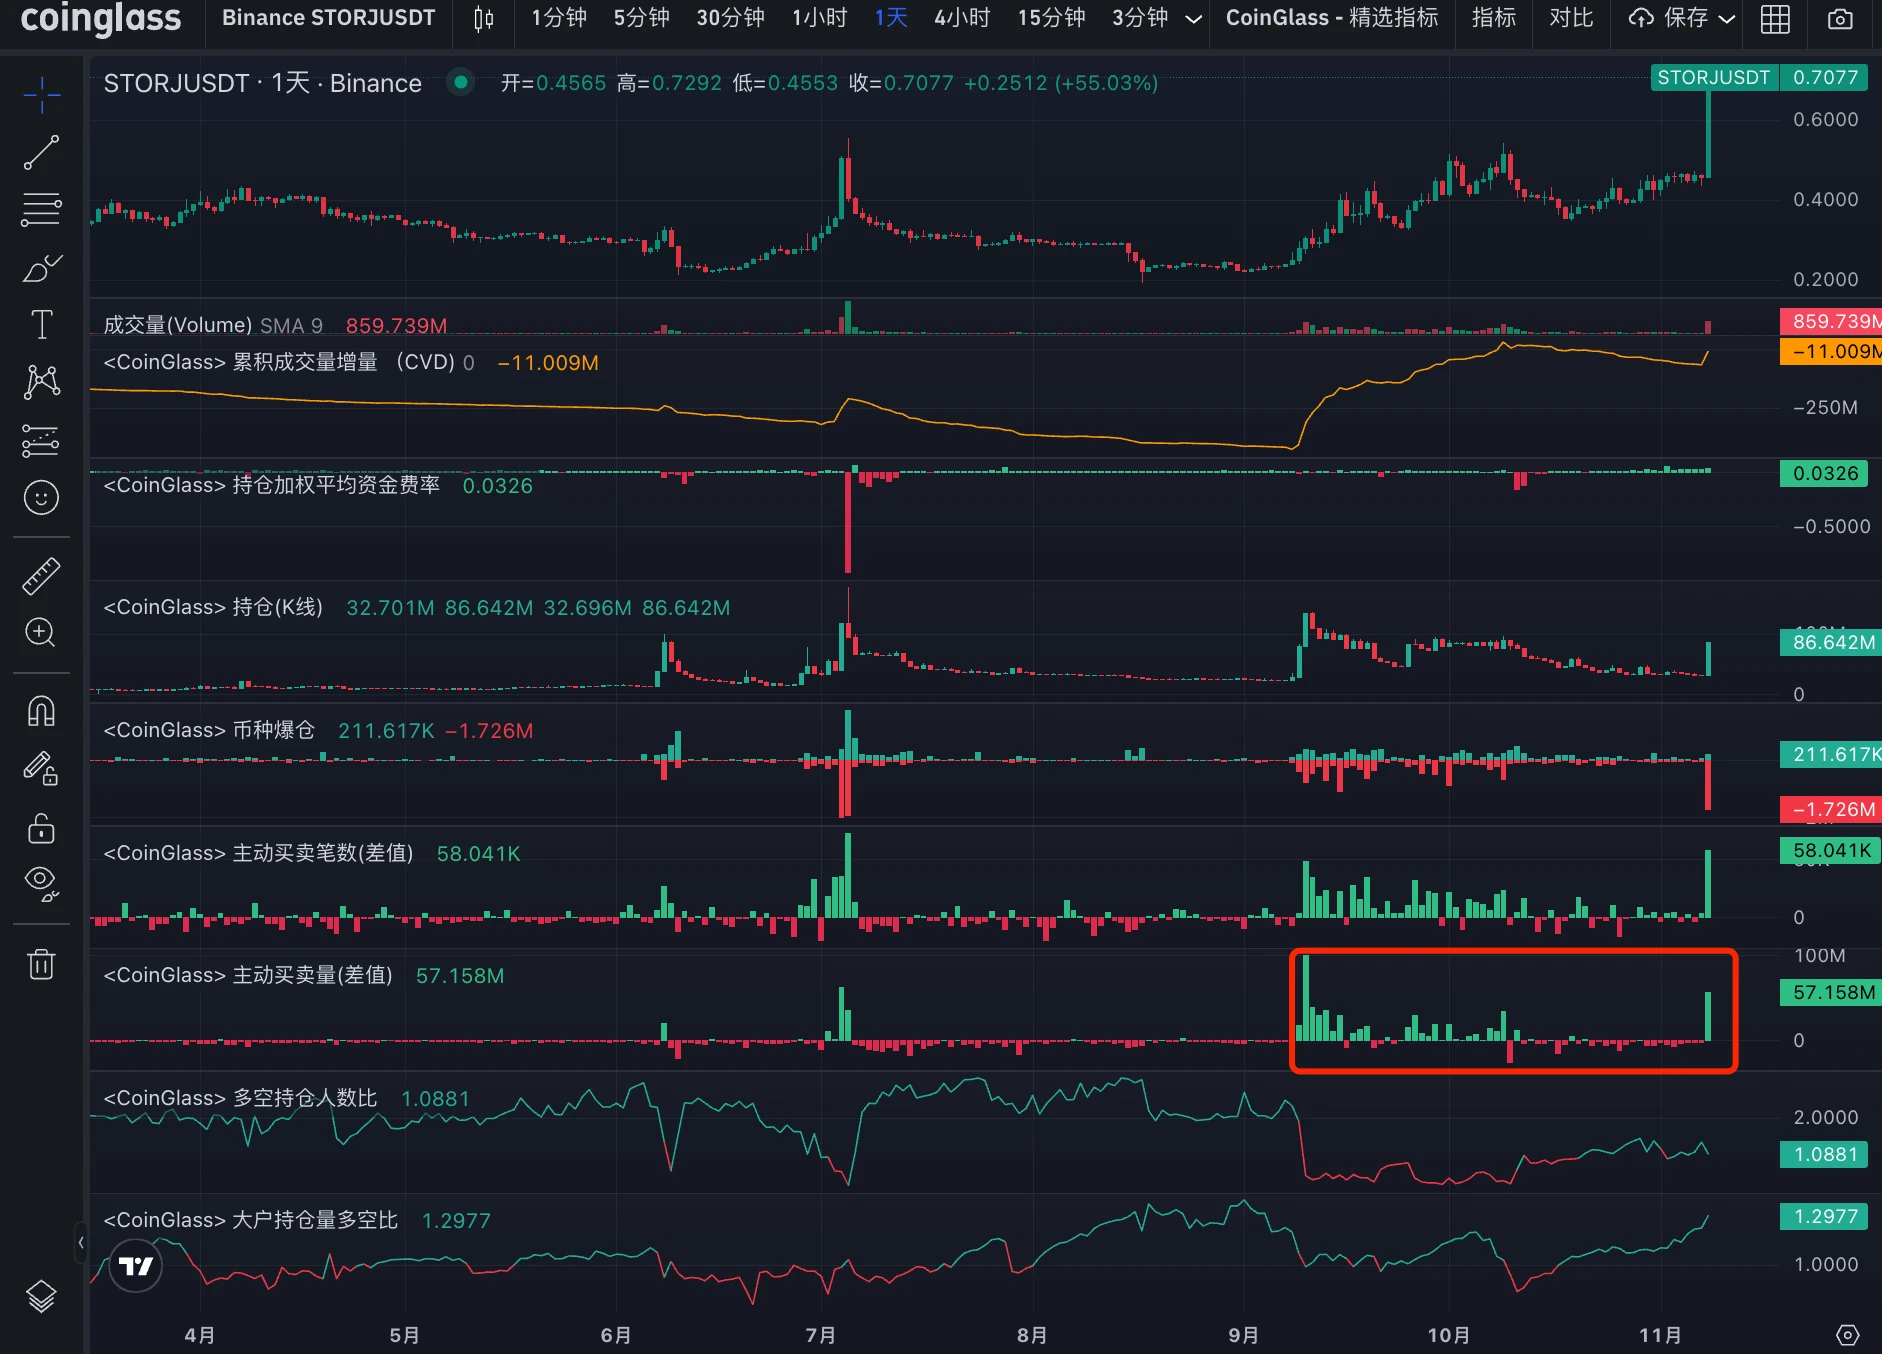
Task: Select the ruler measure tool
Action: click(x=41, y=575)
